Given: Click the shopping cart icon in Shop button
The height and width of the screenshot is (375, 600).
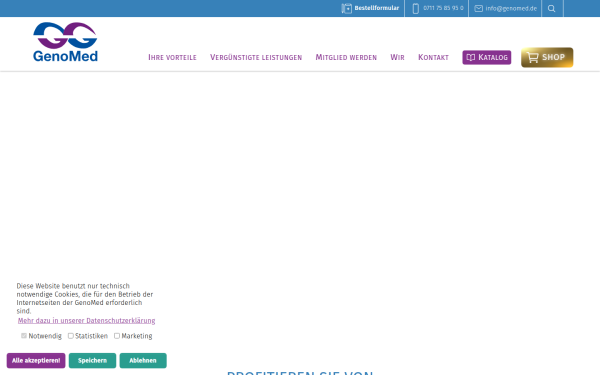Looking at the screenshot, I should click(532, 57).
